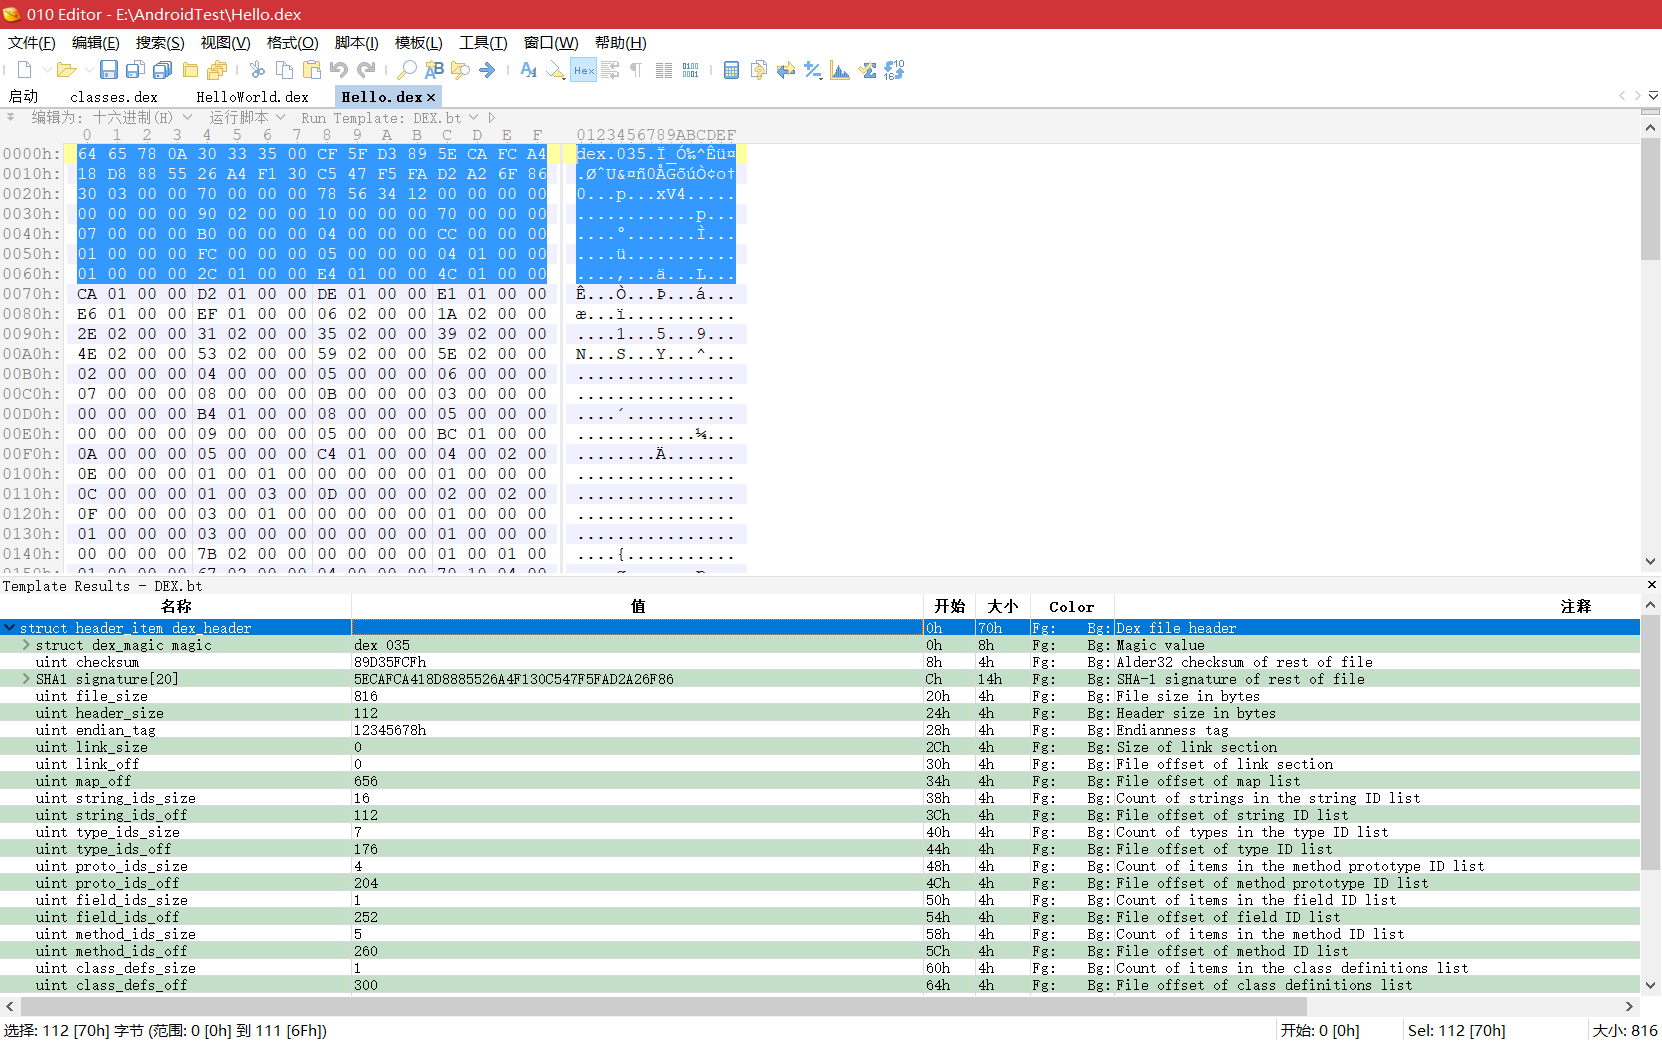This screenshot has height=1042, width=1662.
Task: Open the 格式(O) menu
Action: (292, 42)
